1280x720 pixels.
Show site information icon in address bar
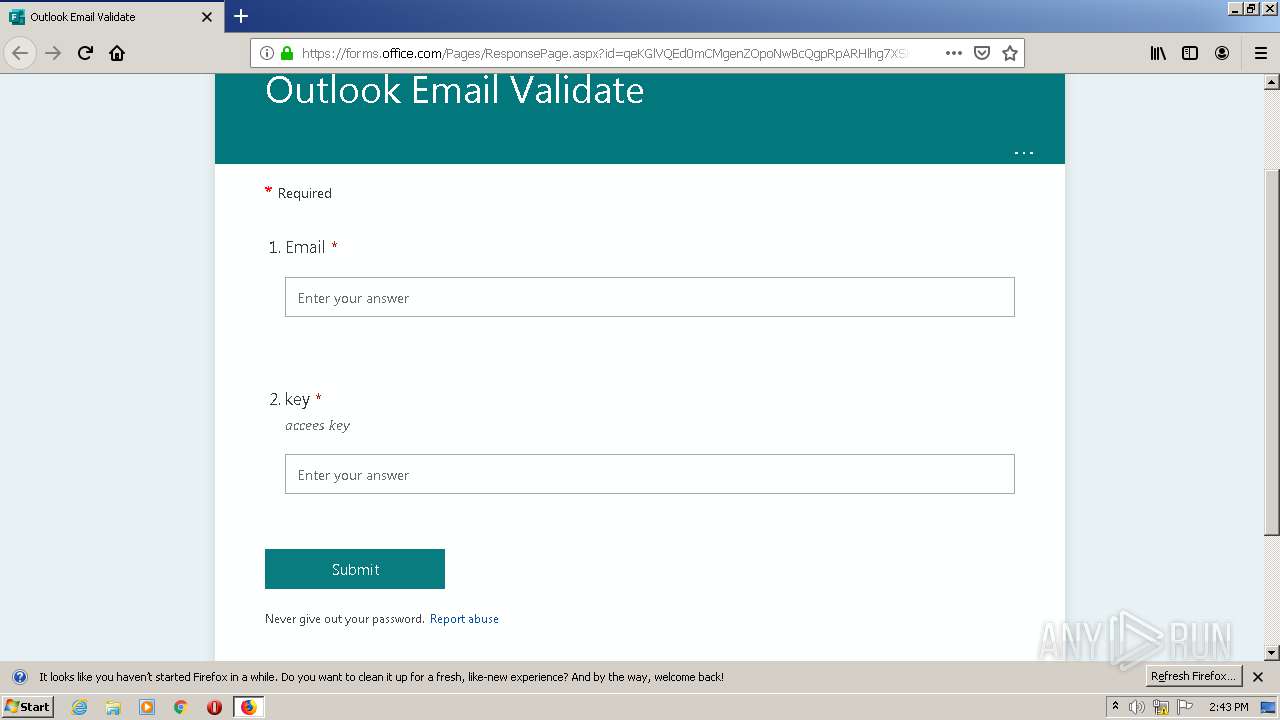click(267, 53)
